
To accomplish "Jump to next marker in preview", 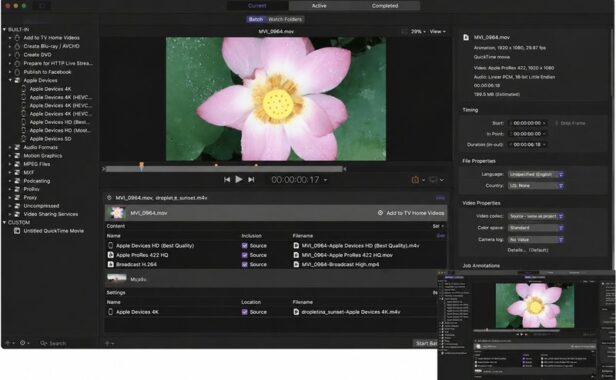I will click(x=251, y=180).
